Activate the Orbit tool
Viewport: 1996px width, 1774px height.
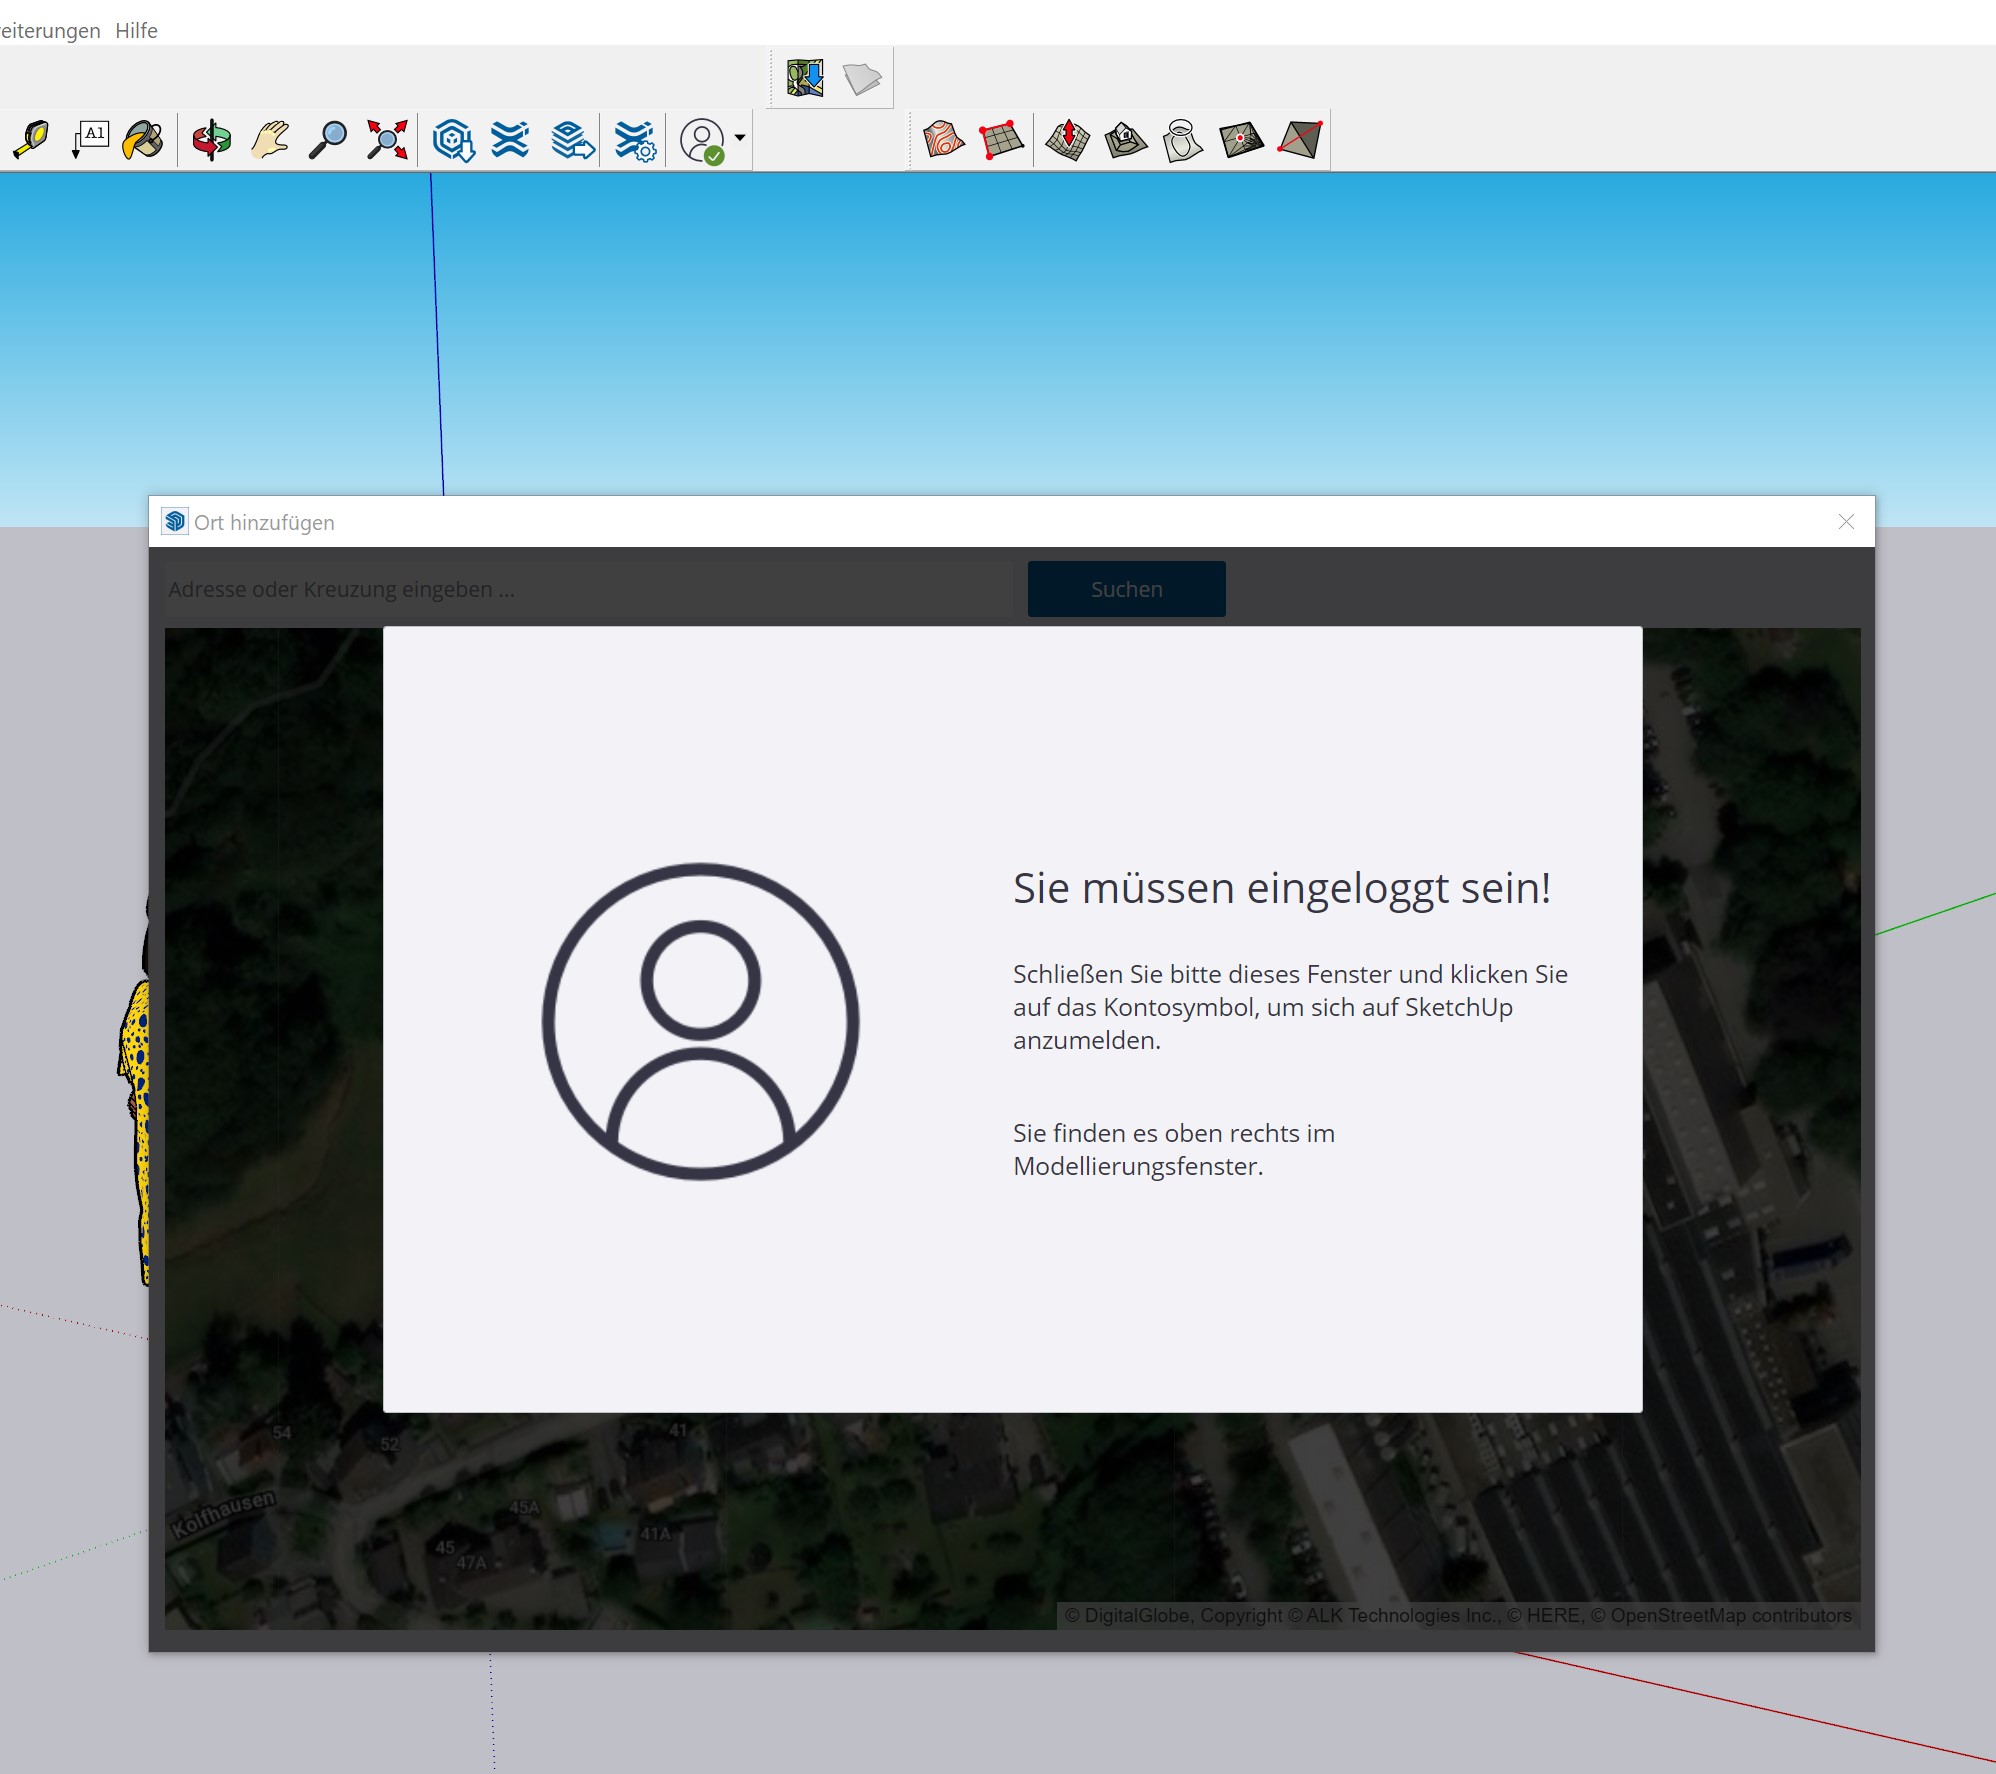211,139
